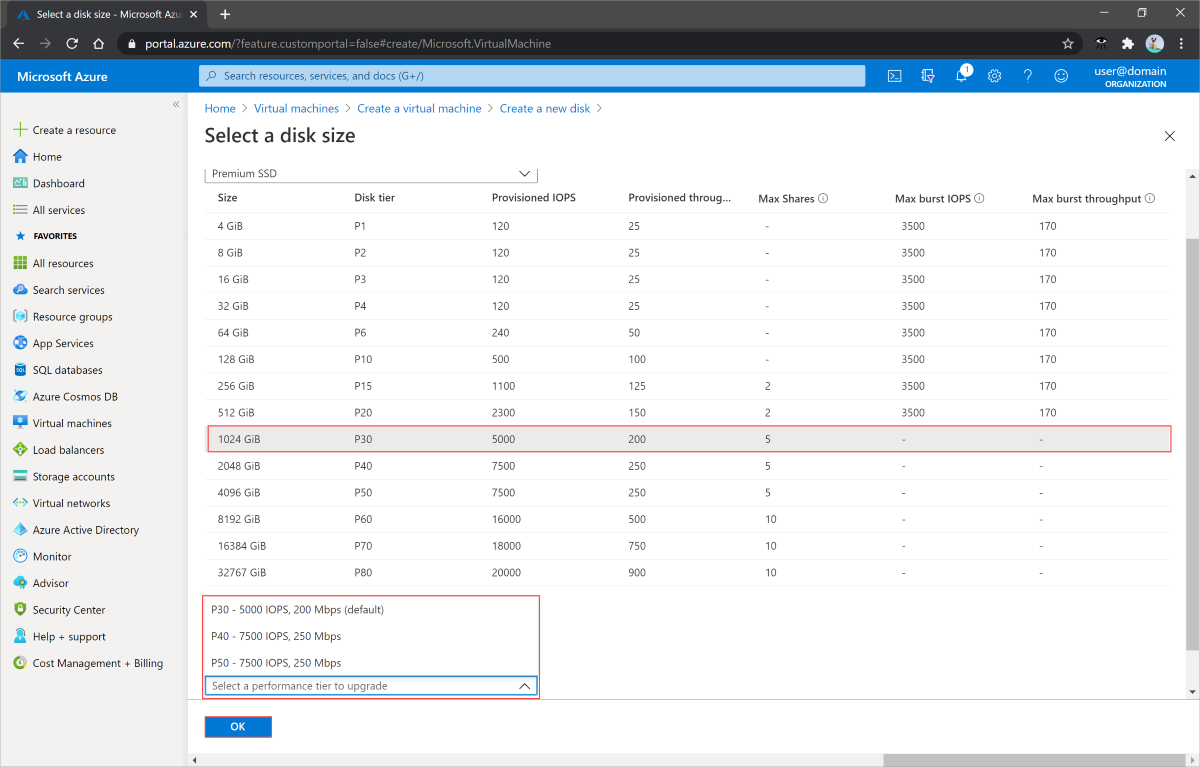The width and height of the screenshot is (1200, 767).
Task: Send feedback using the smiley icon
Action: coord(1061,76)
